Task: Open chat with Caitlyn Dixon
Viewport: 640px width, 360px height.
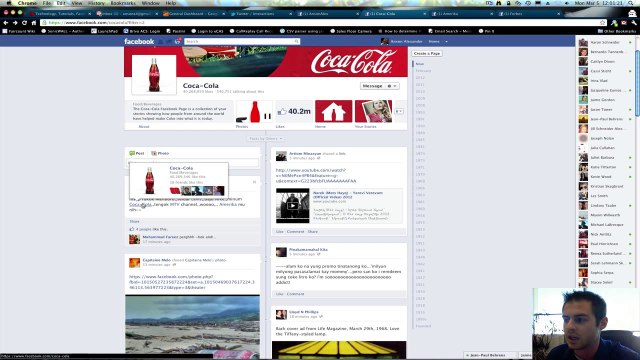Action: (606, 62)
